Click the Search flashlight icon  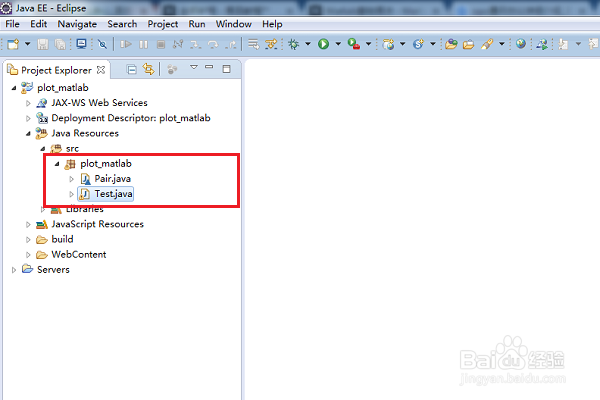487,44
